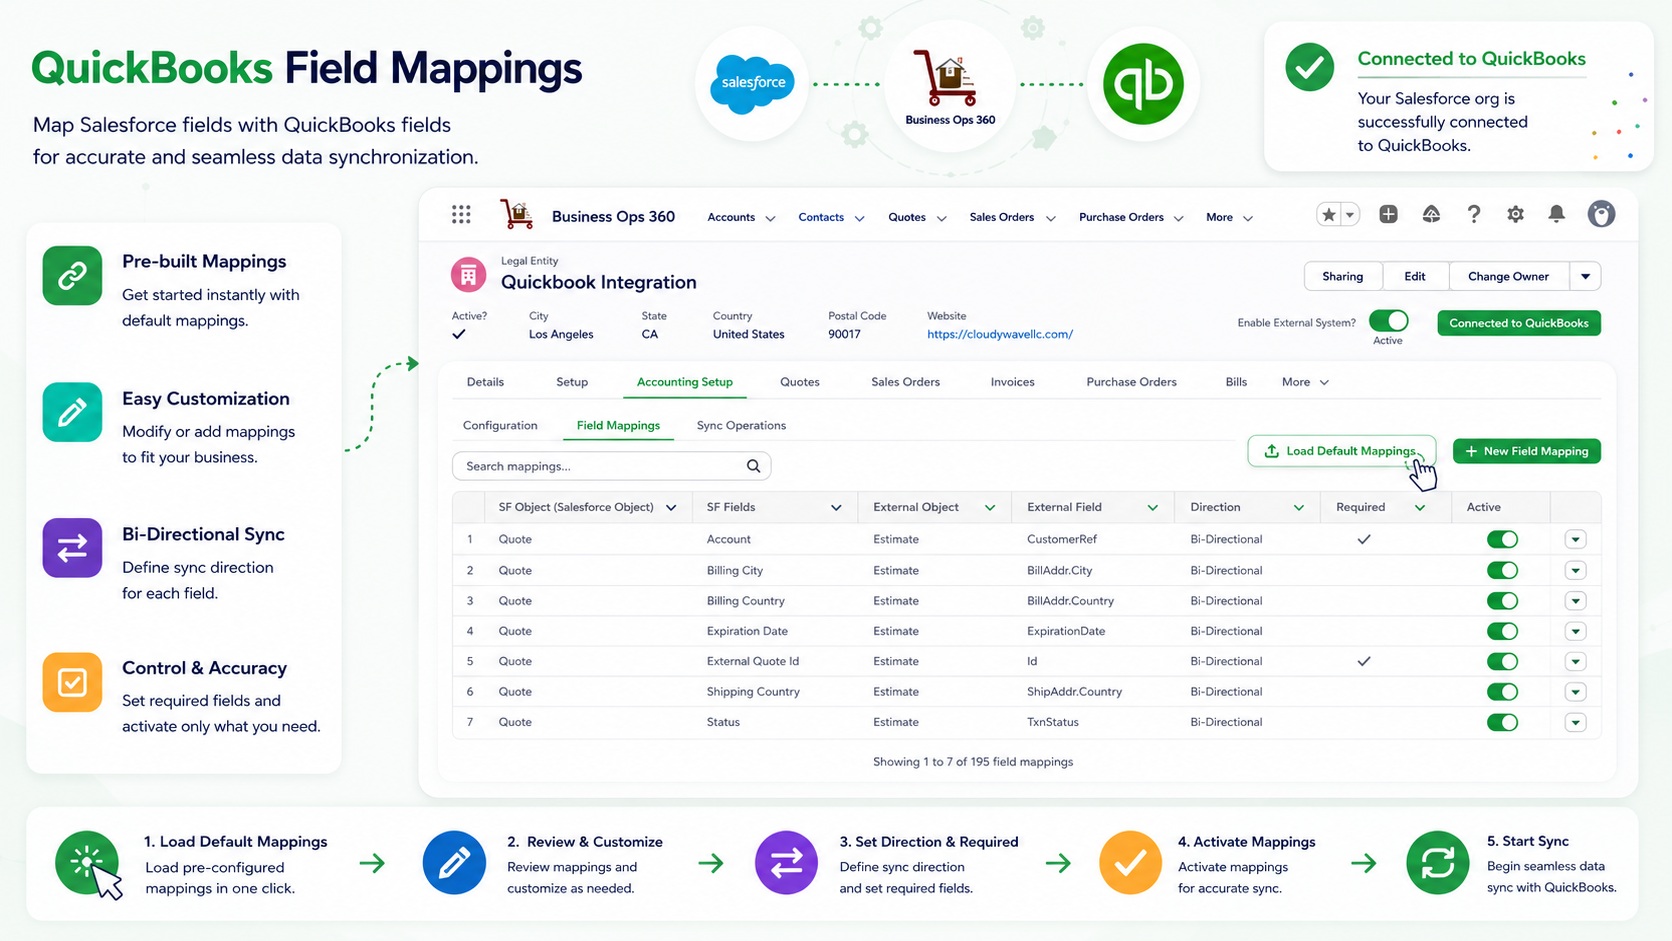This screenshot has width=1672, height=941.
Task: Click the Review & Customize step pencil icon
Action: (x=454, y=862)
